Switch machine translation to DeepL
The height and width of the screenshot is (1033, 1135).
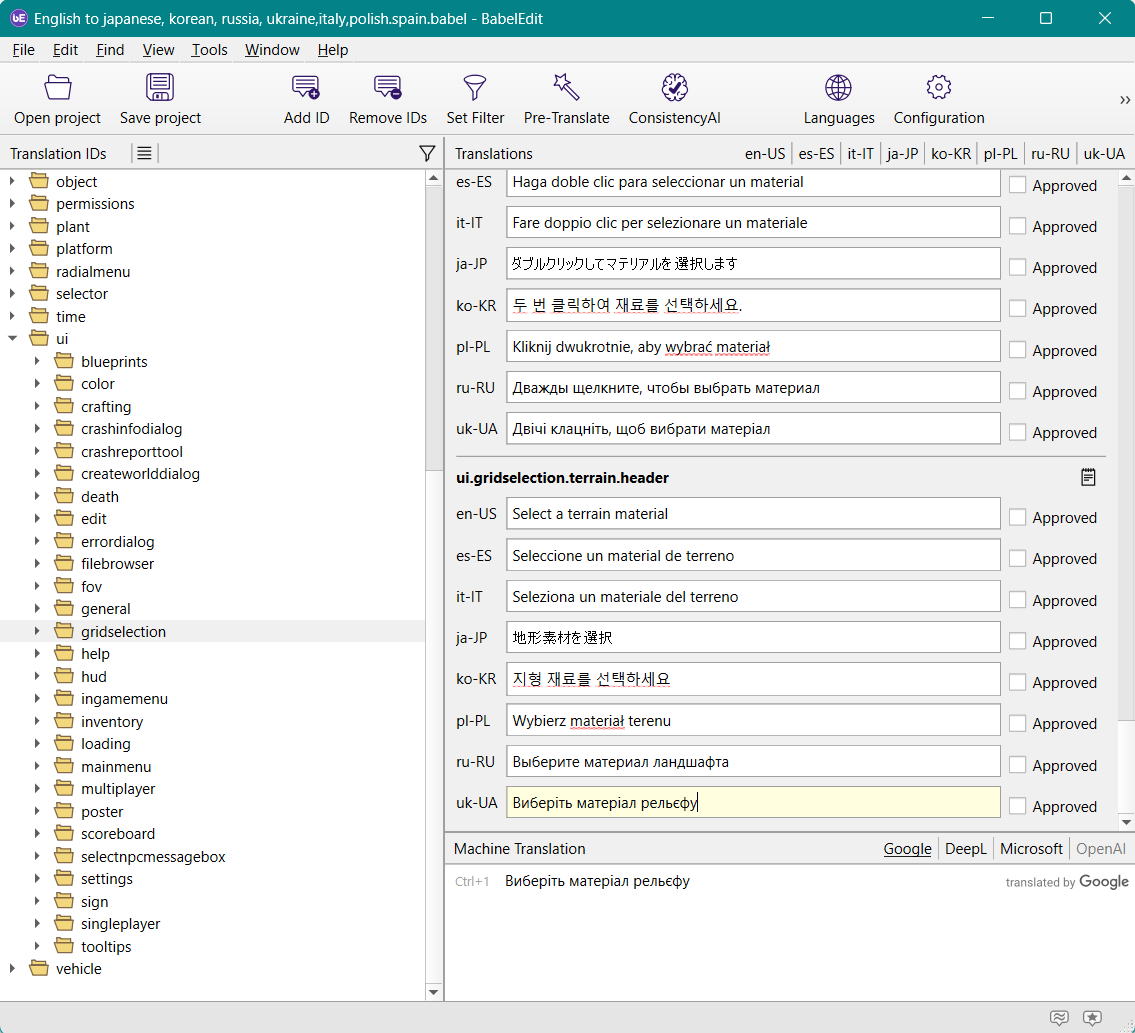965,849
